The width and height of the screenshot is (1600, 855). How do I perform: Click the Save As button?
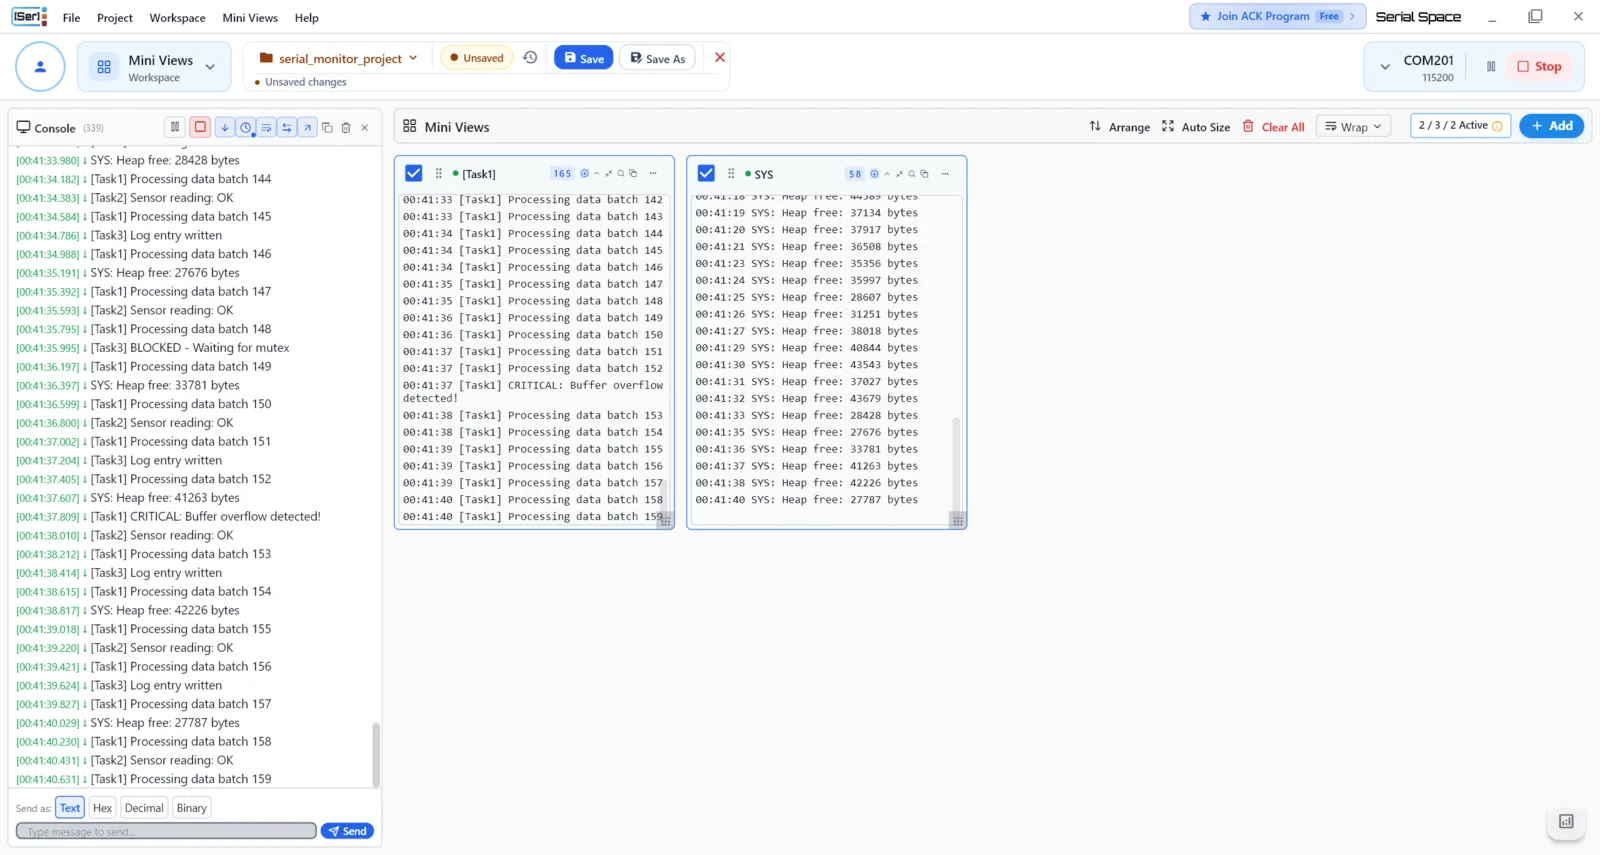(657, 58)
